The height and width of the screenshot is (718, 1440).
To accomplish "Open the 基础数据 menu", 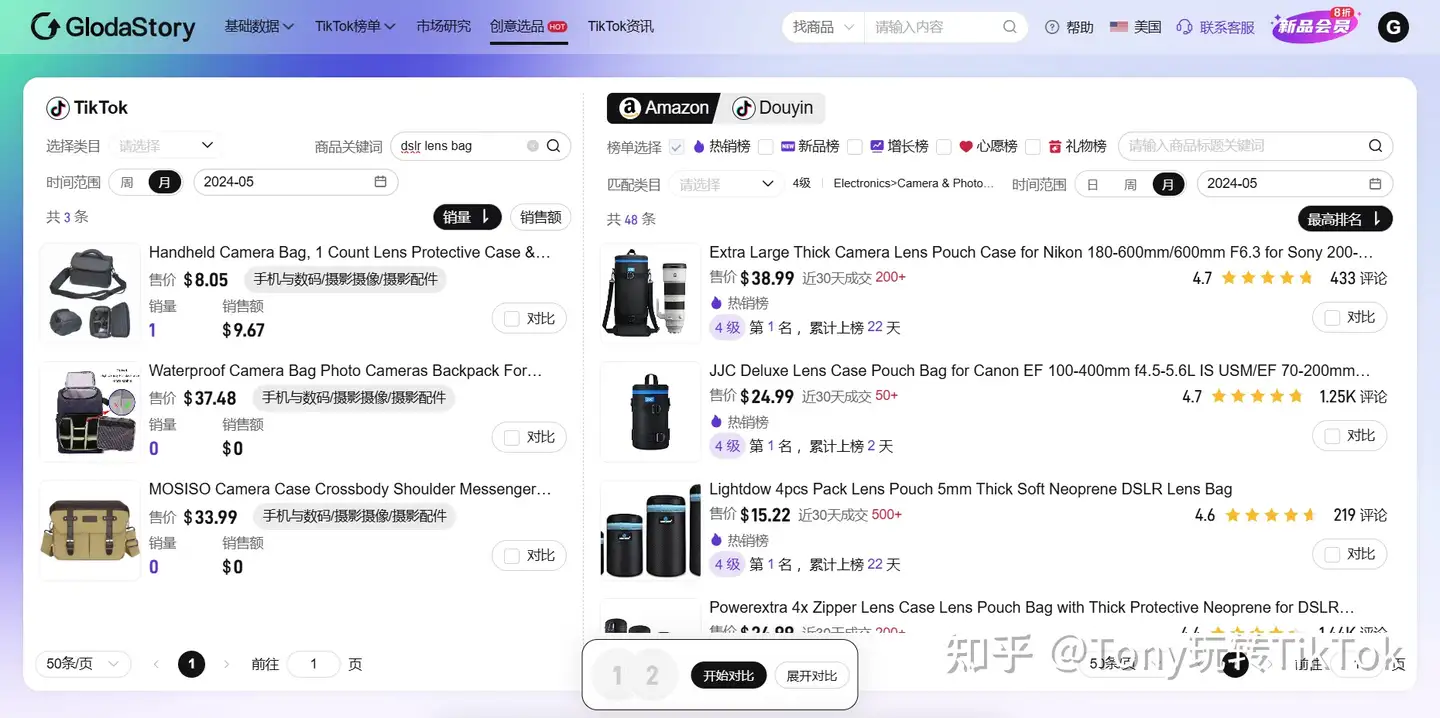I will pyautogui.click(x=259, y=26).
